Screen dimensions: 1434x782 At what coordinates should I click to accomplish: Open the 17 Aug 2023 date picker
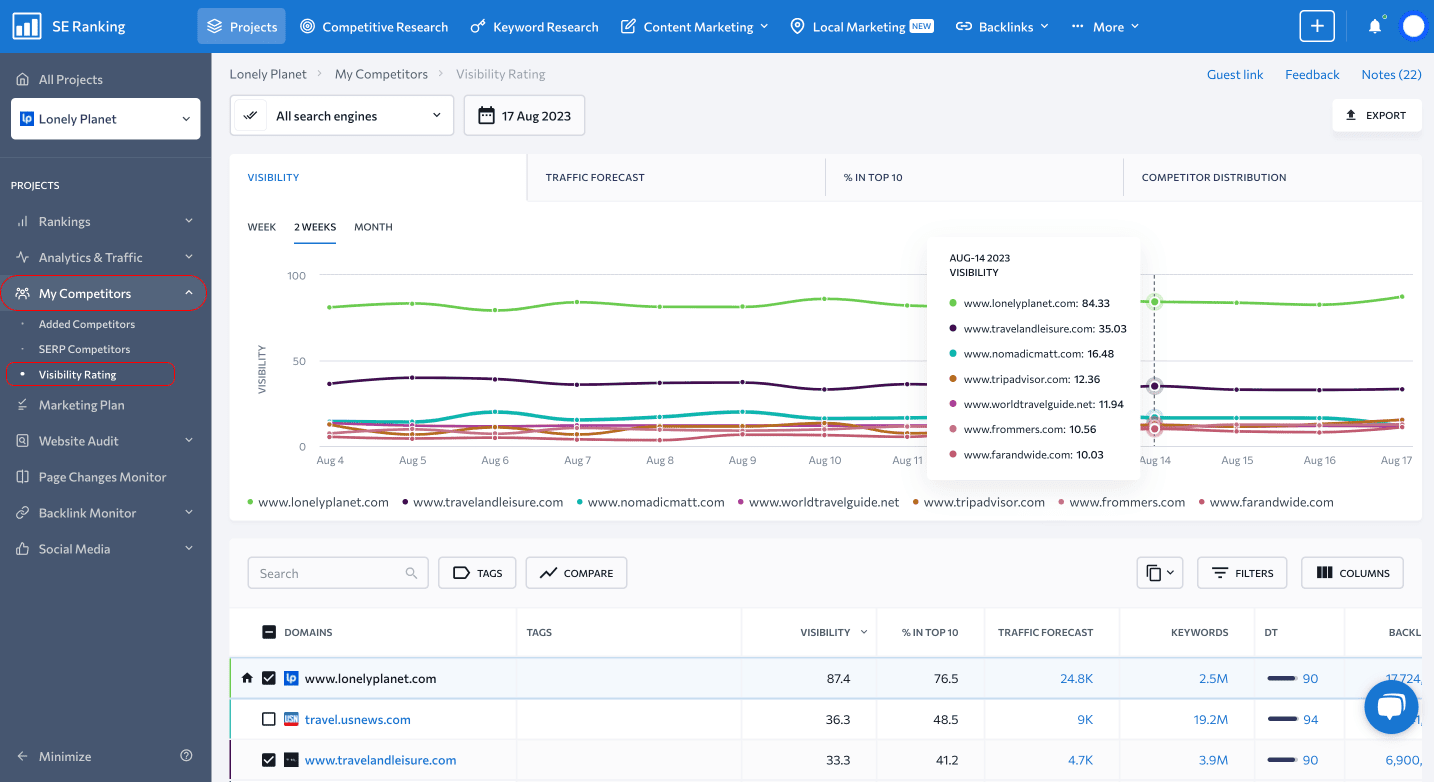point(525,116)
